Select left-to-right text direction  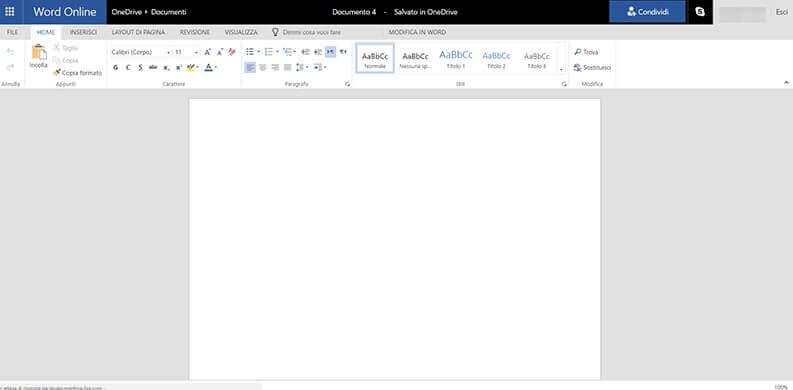[x=330, y=52]
